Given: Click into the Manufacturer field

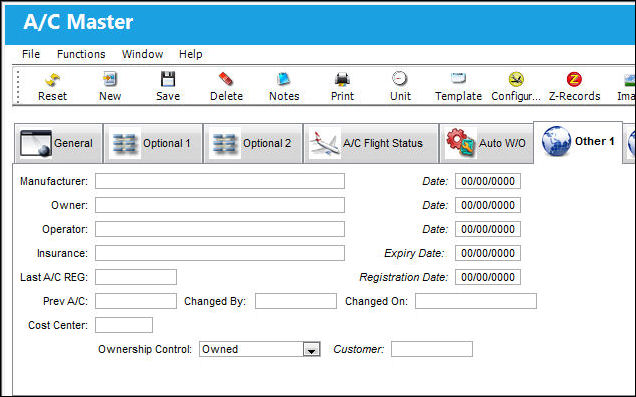Looking at the screenshot, I should (220, 181).
